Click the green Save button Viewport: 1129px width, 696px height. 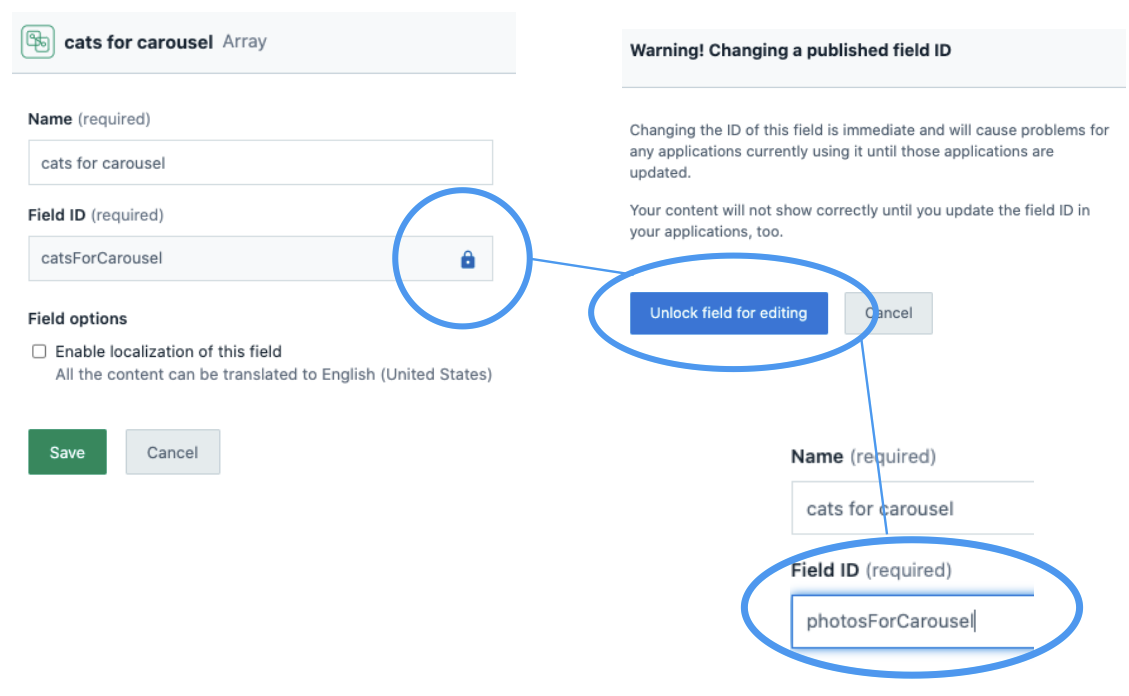tap(67, 452)
